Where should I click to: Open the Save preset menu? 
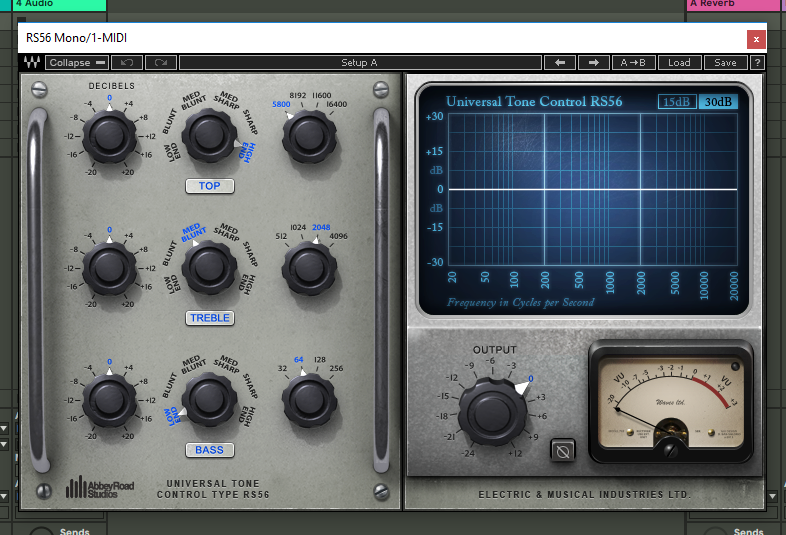point(725,63)
